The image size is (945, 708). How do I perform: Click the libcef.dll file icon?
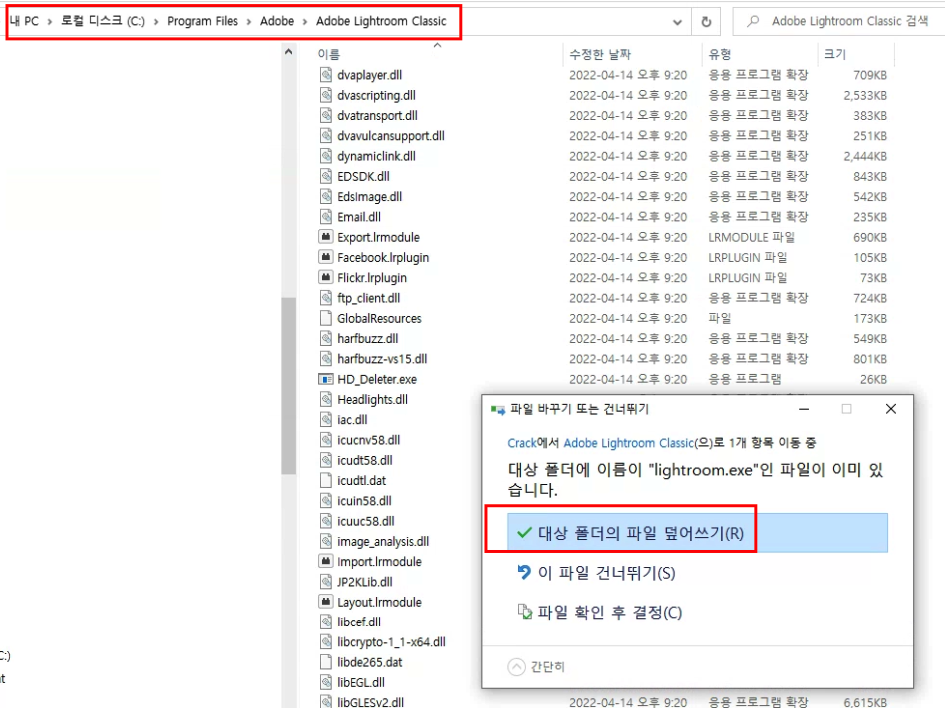[x=325, y=622]
